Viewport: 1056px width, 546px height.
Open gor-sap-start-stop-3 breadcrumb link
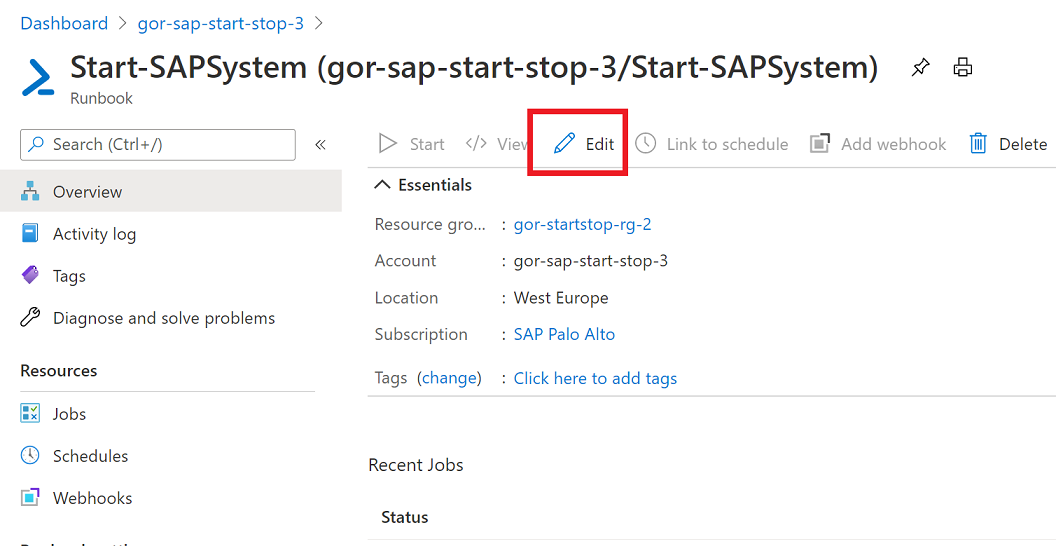[x=221, y=24]
